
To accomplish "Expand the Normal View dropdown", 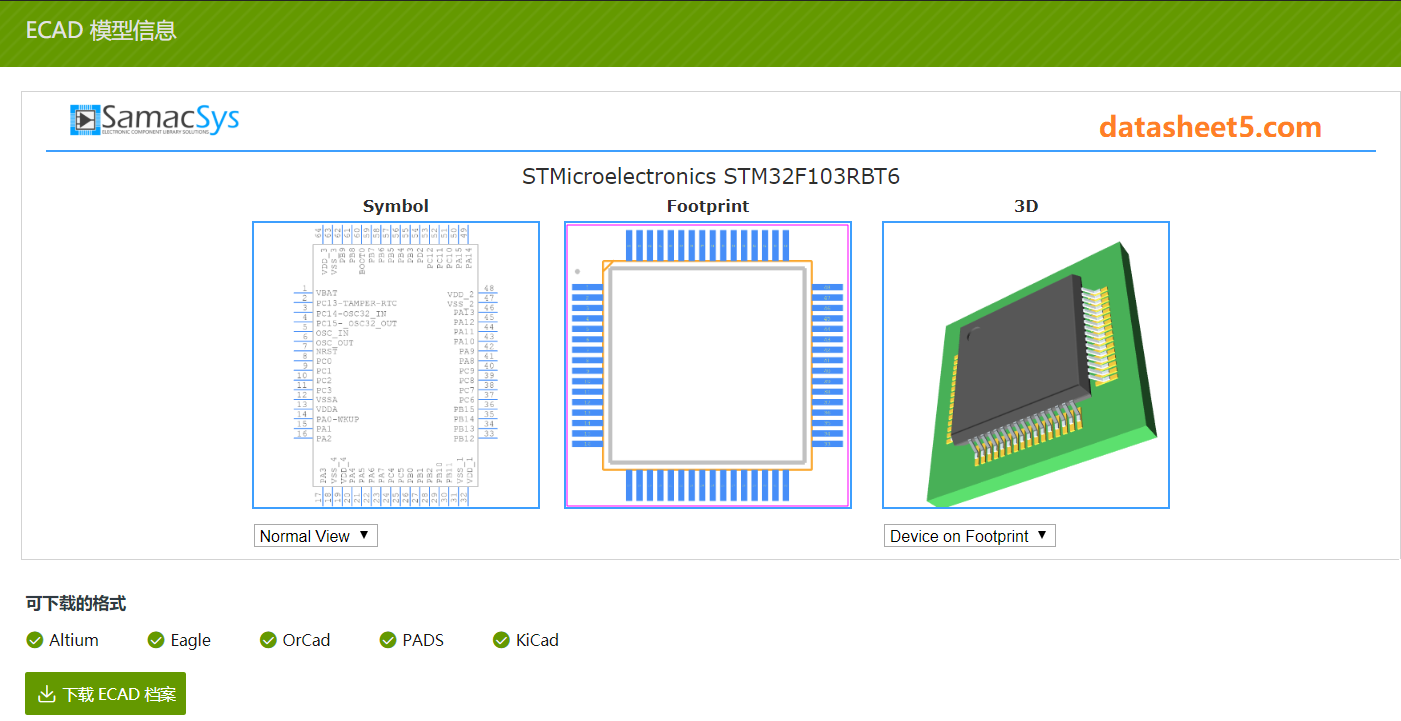I will pyautogui.click(x=316, y=536).
